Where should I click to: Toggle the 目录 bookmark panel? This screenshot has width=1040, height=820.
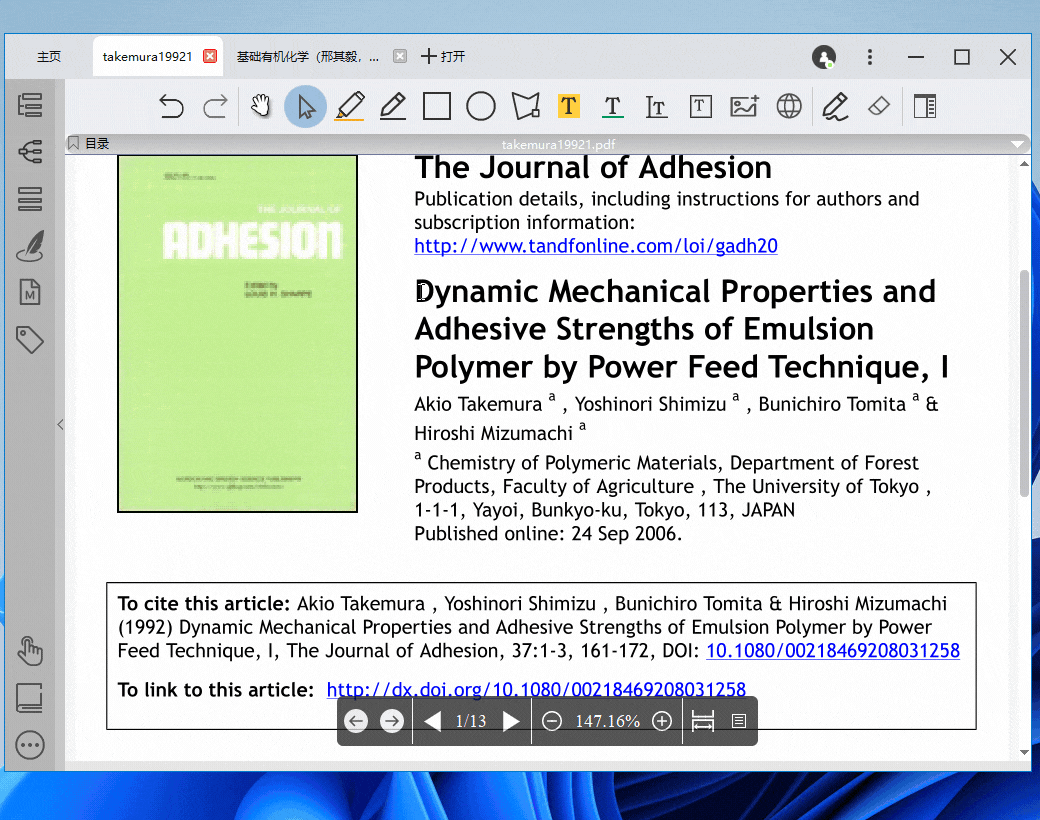89,144
